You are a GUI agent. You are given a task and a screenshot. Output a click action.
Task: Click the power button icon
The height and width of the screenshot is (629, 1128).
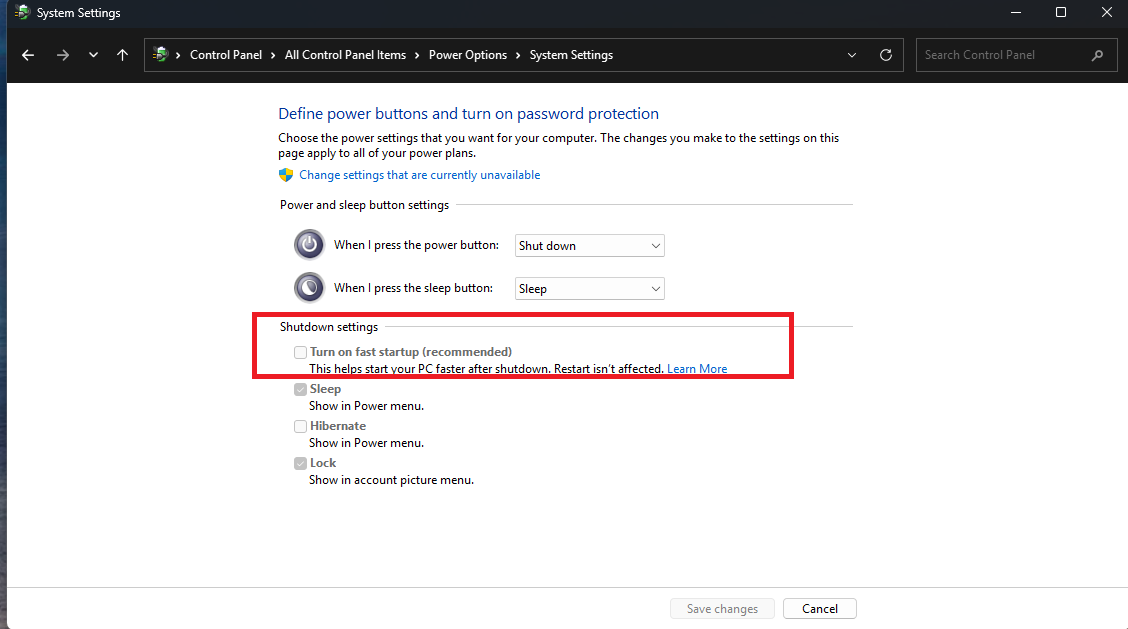click(x=309, y=245)
